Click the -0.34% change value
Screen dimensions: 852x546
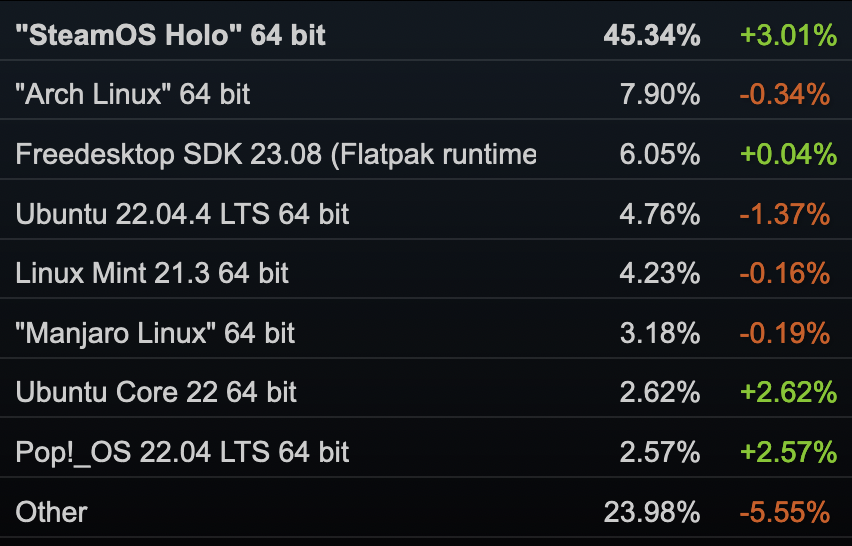pos(785,95)
